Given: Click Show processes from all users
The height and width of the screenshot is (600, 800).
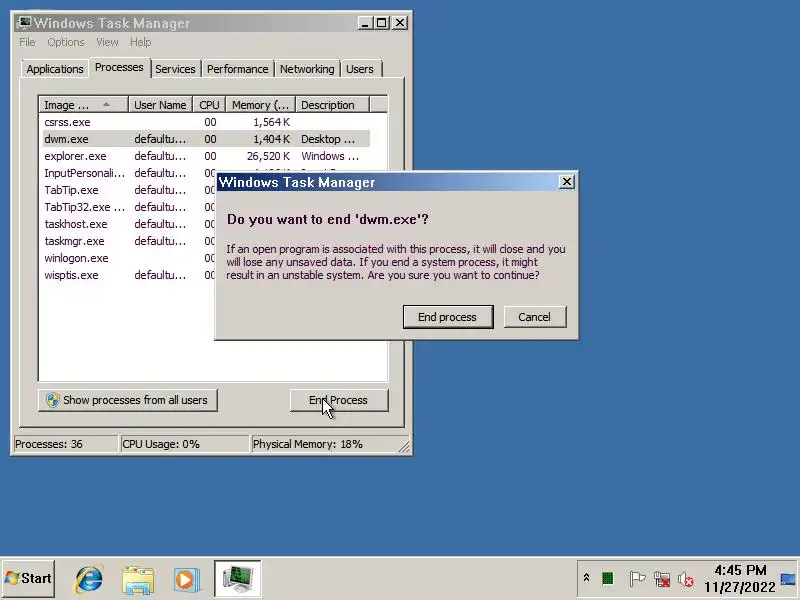Looking at the screenshot, I should [128, 400].
